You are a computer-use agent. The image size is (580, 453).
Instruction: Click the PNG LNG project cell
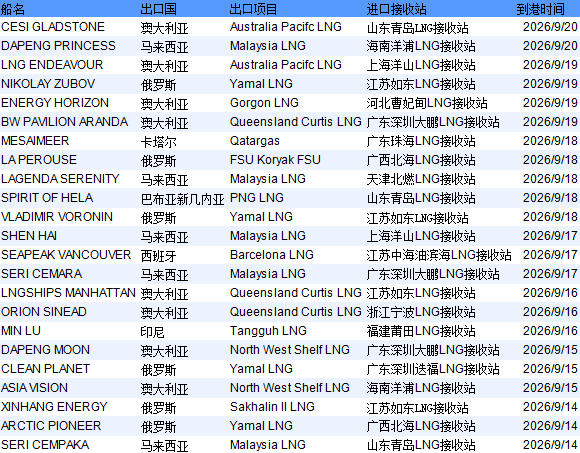click(x=257, y=198)
